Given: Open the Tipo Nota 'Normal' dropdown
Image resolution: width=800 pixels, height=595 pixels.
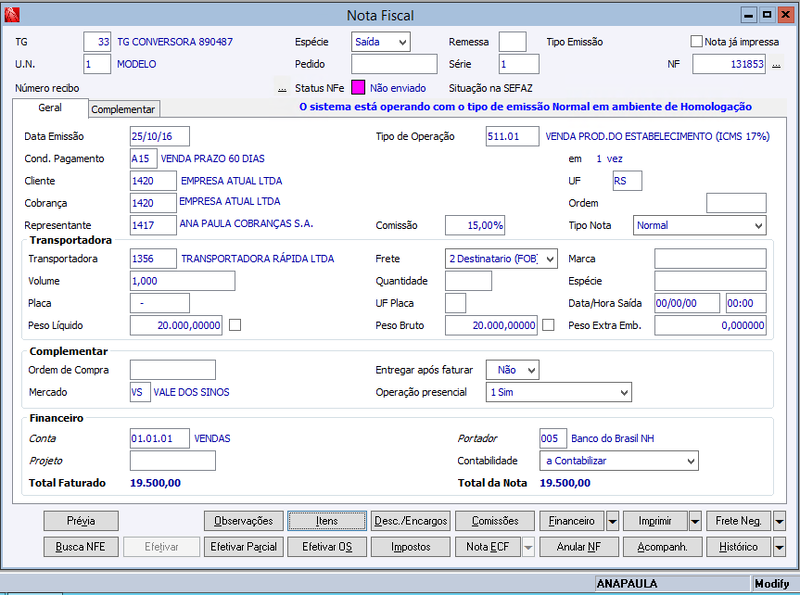Looking at the screenshot, I should tap(699, 226).
